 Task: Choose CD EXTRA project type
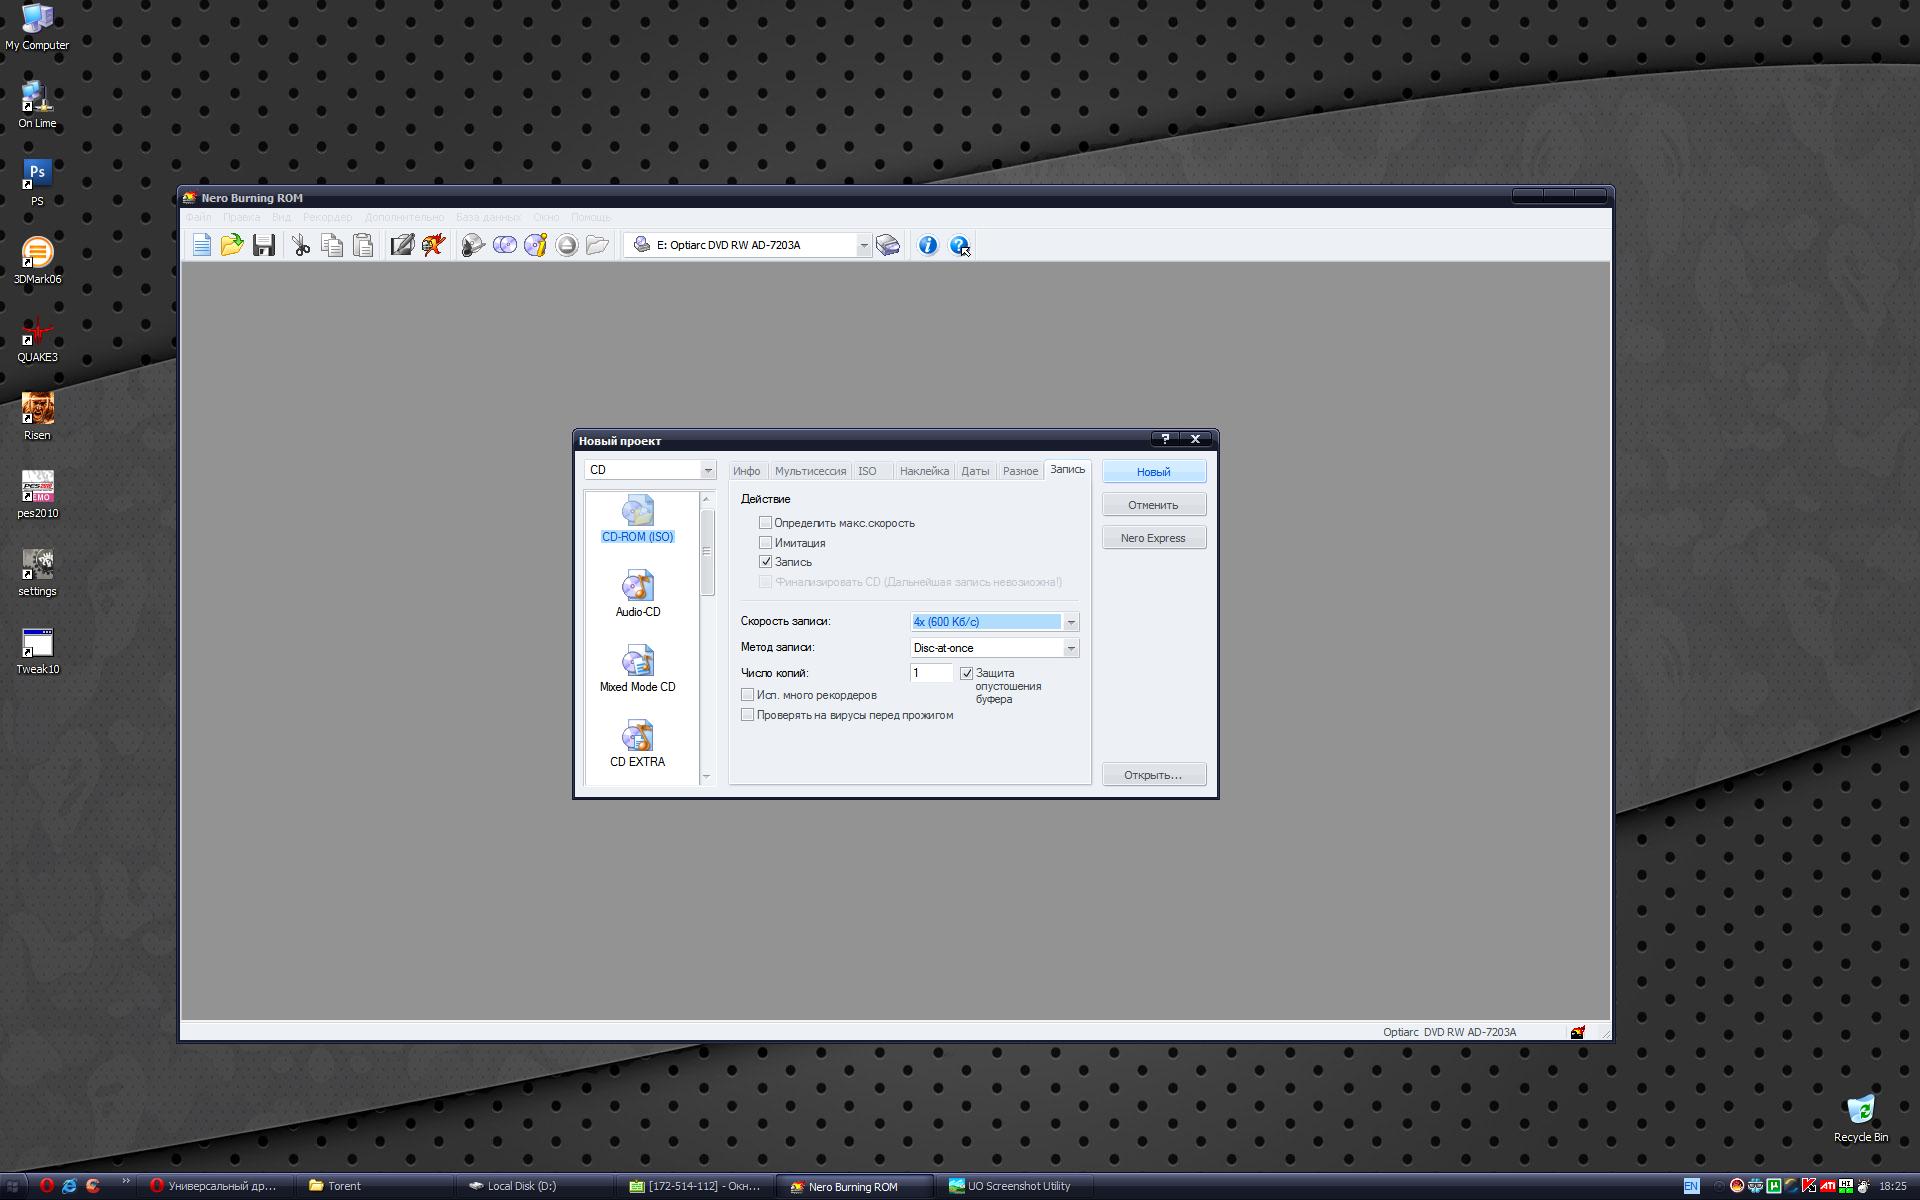[638, 743]
